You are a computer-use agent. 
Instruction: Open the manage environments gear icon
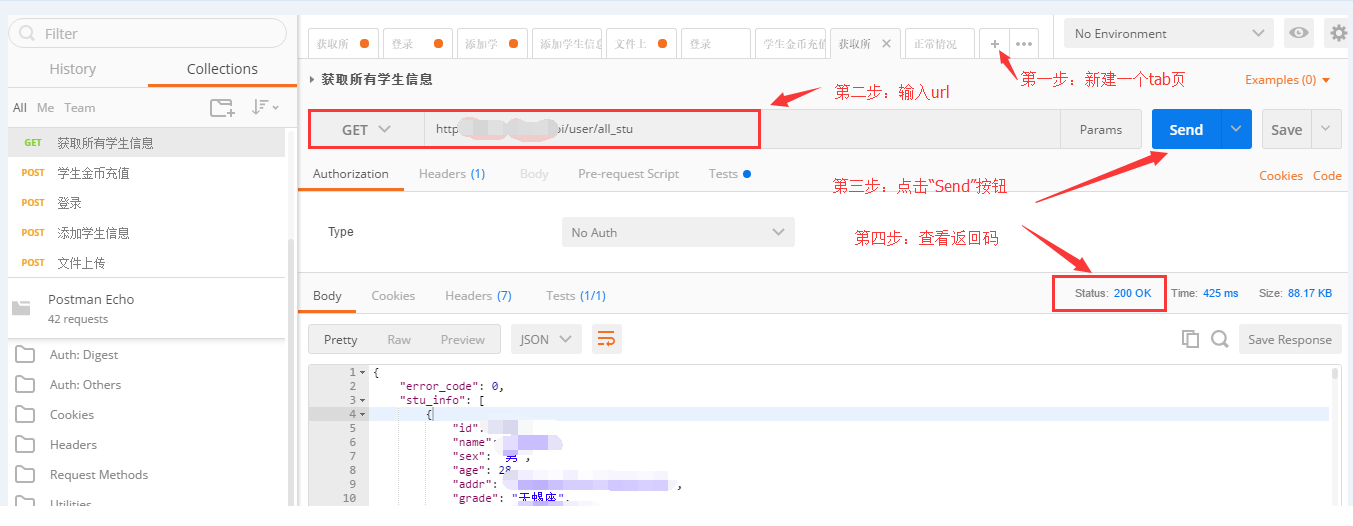pyautogui.click(x=1339, y=33)
